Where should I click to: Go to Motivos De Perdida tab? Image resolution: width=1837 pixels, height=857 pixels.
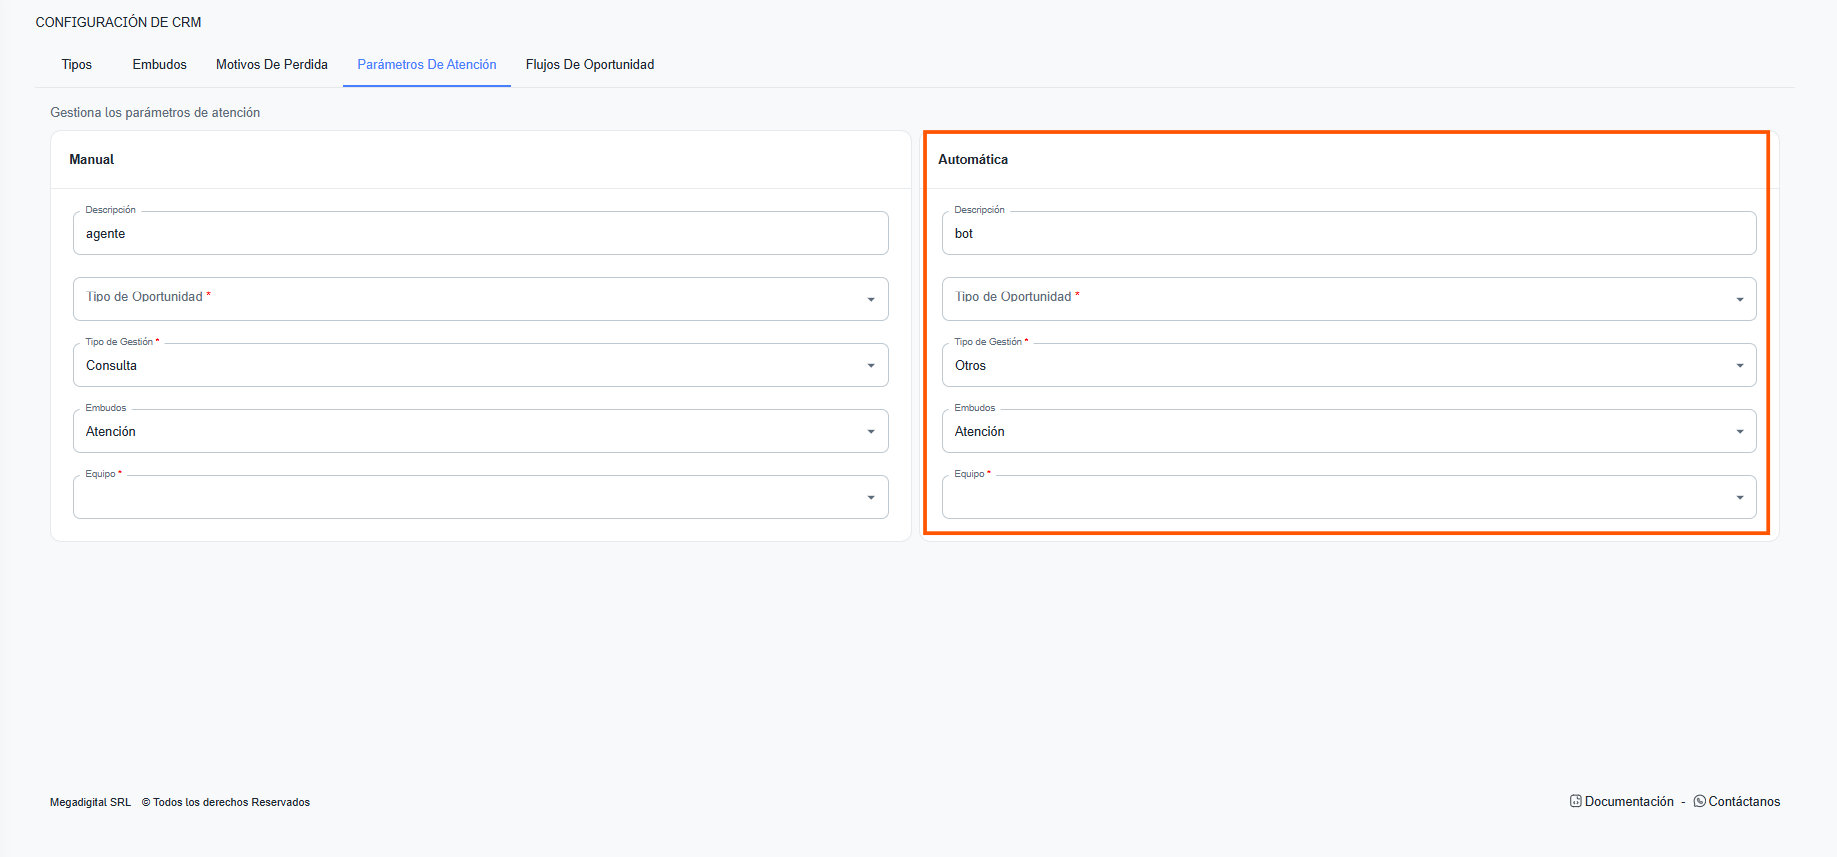[x=272, y=65]
